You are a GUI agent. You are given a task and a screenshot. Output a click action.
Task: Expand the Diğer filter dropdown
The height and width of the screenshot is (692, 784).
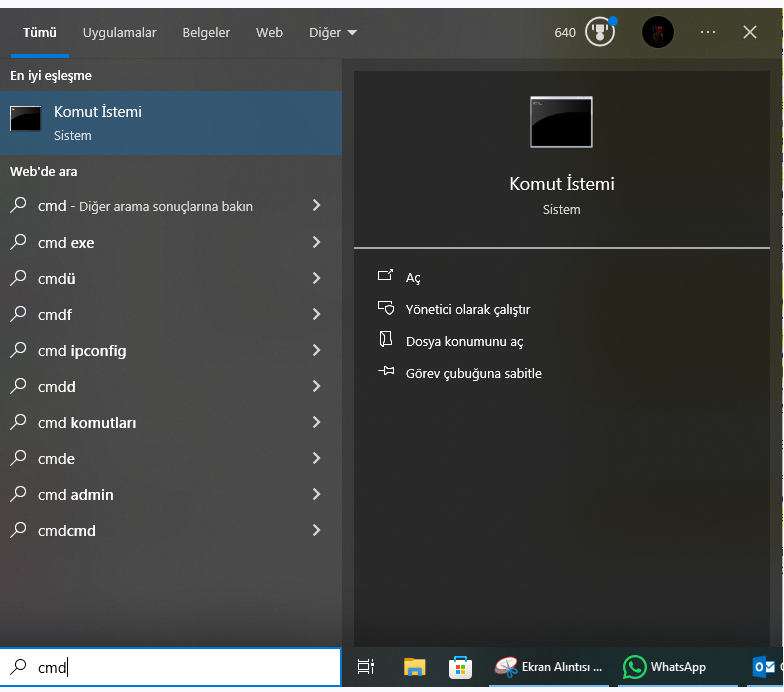333,32
